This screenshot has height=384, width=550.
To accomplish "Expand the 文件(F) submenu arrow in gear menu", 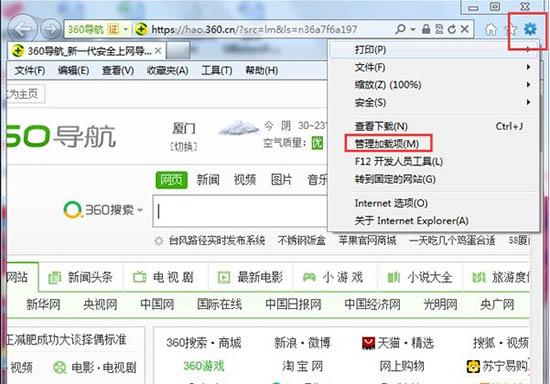I will coord(528,67).
